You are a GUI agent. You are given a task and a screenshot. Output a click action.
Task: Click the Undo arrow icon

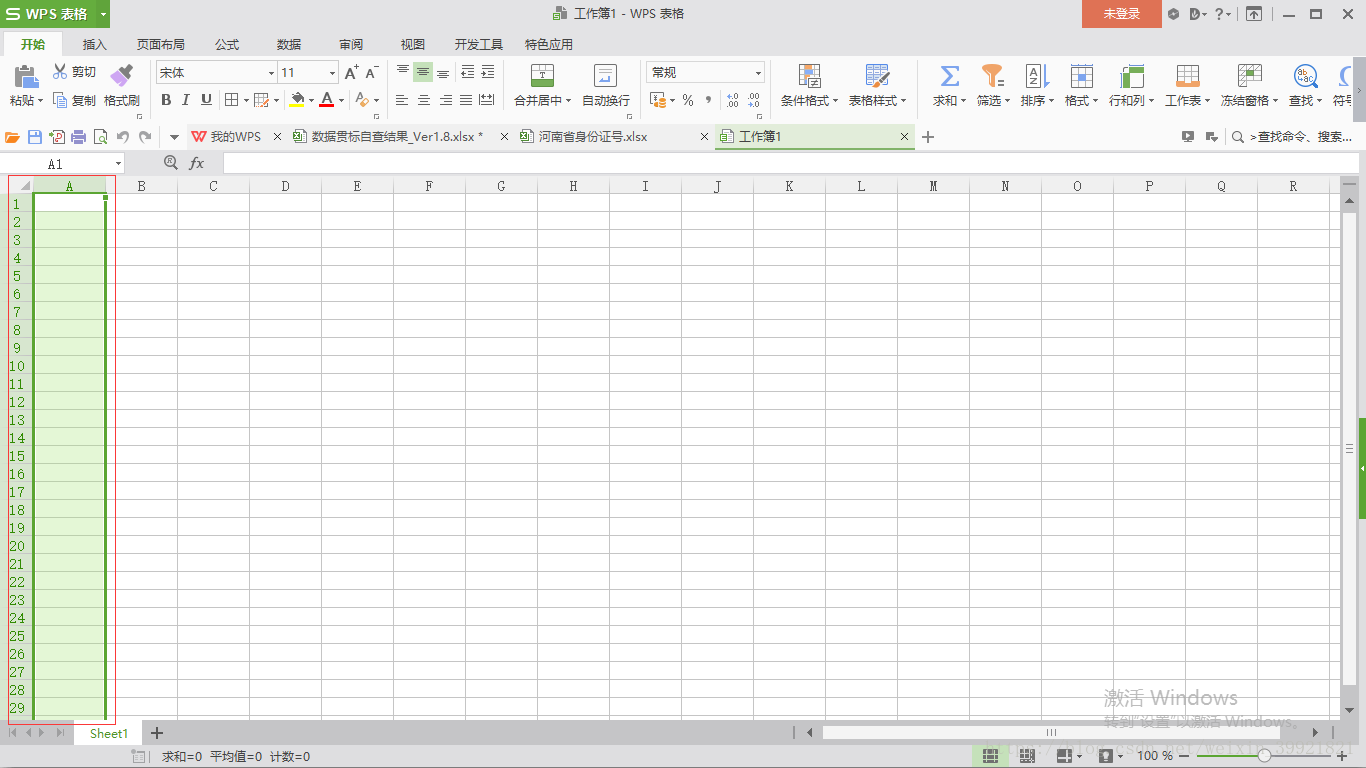(x=123, y=137)
